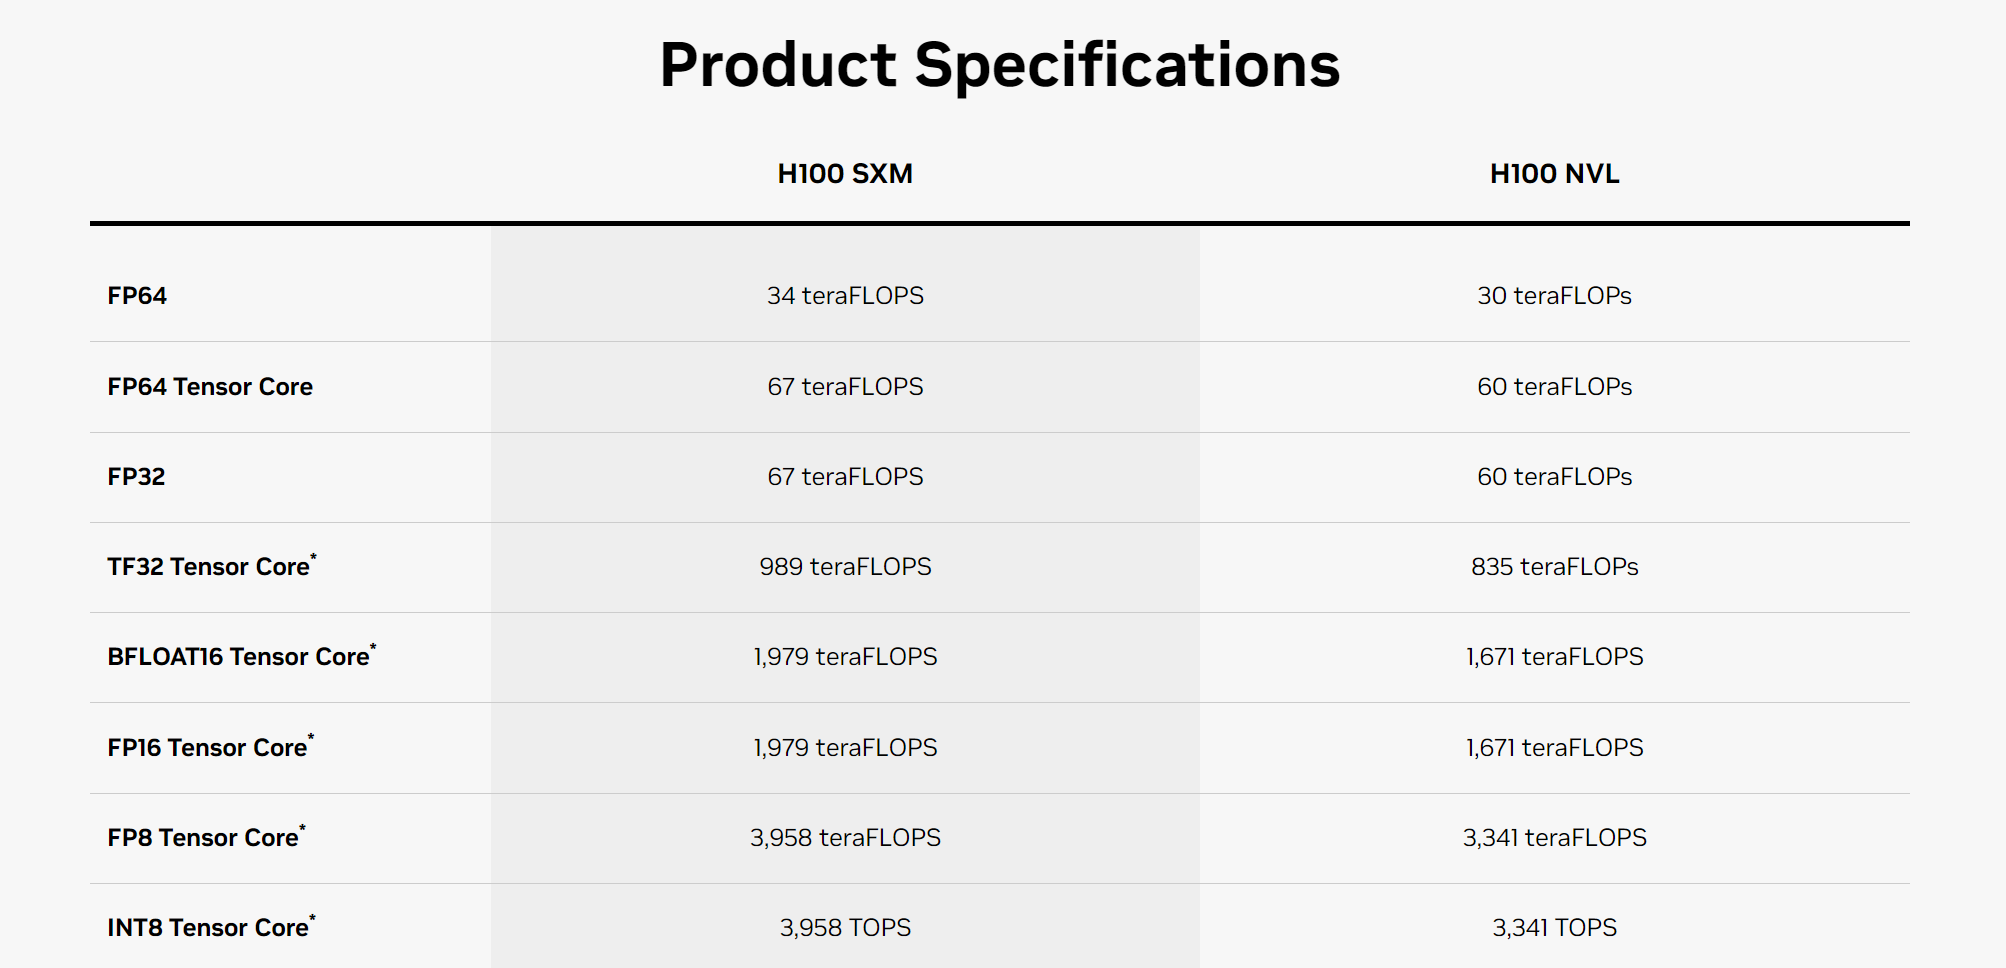Select the 989 teraFLOPS cell
The height and width of the screenshot is (968, 2006).
(845, 567)
